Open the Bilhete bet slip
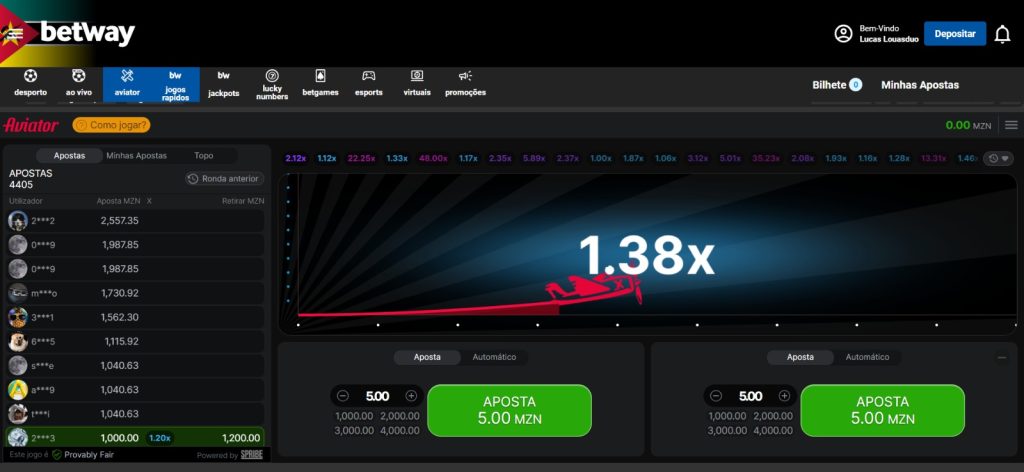1024x472 pixels. 837,85
